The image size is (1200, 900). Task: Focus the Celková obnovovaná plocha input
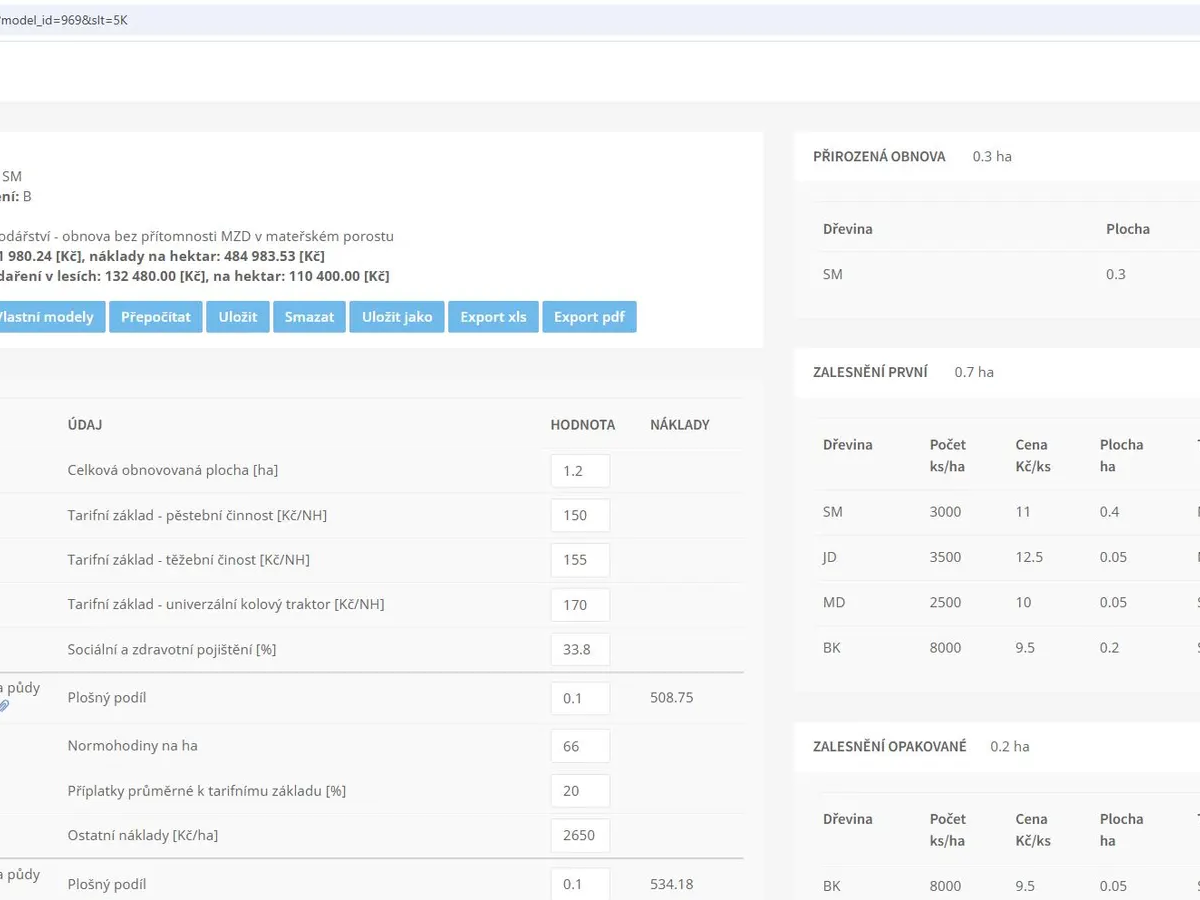pos(580,471)
